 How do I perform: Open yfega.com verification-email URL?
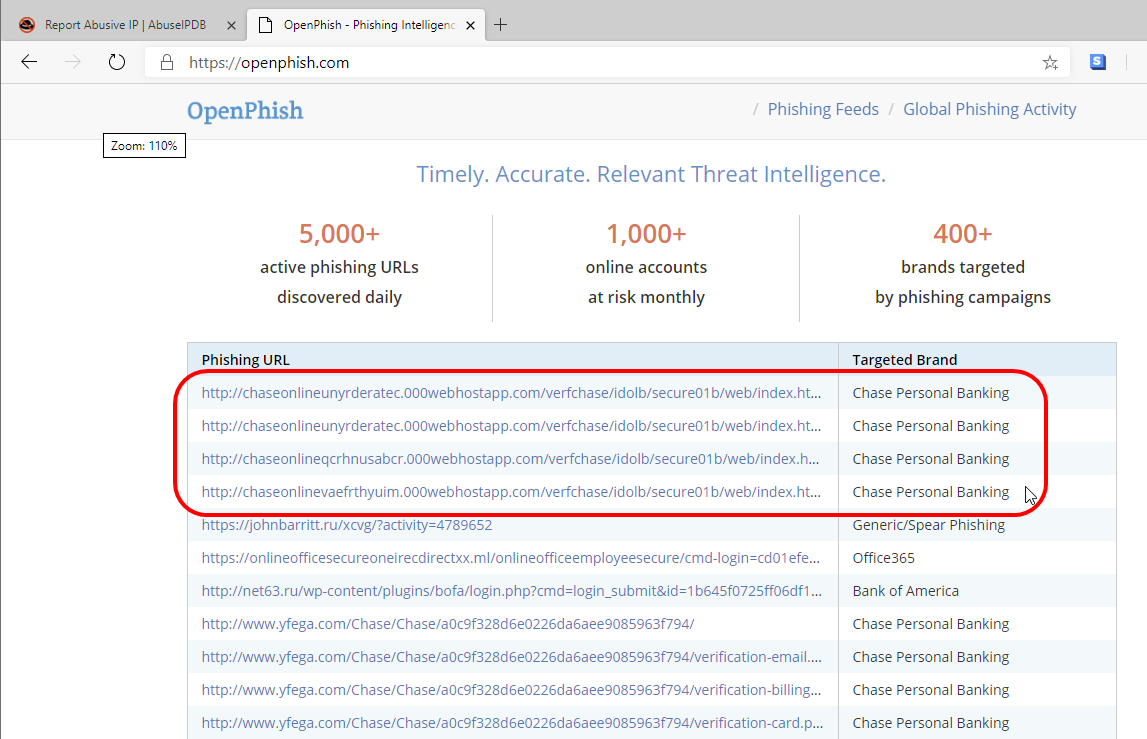click(511, 656)
